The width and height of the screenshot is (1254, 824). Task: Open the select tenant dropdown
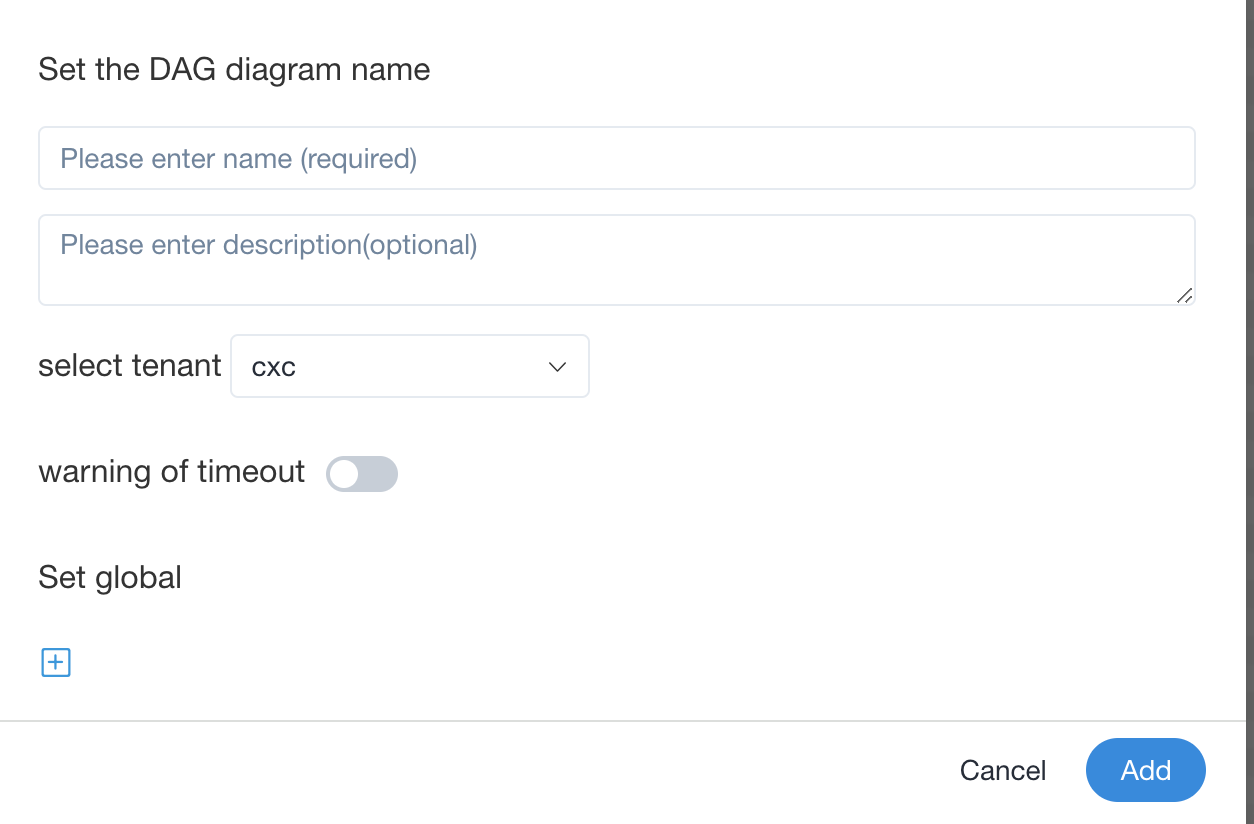tap(409, 367)
